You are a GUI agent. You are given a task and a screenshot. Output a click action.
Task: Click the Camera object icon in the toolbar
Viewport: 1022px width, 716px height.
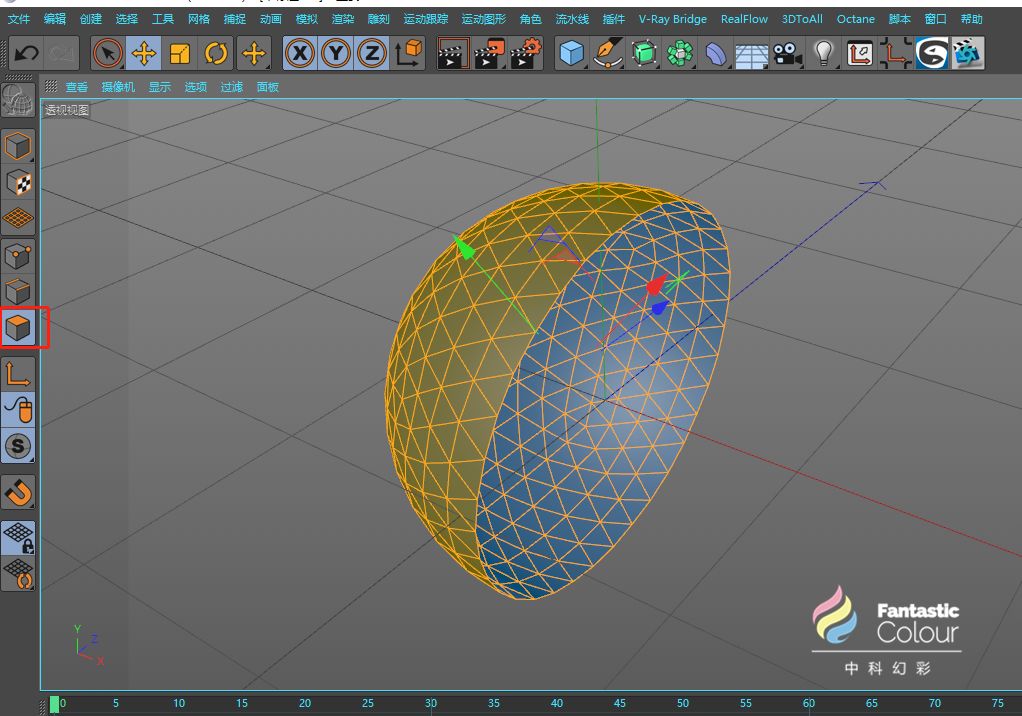pos(788,53)
